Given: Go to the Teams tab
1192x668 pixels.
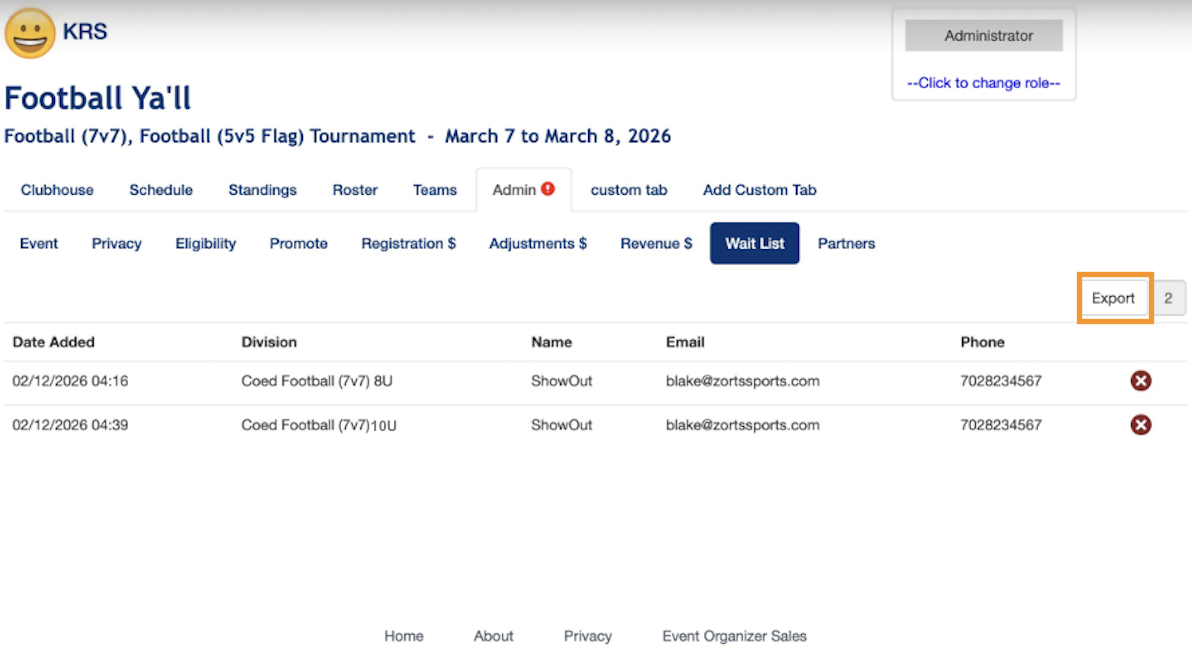Looking at the screenshot, I should point(435,190).
